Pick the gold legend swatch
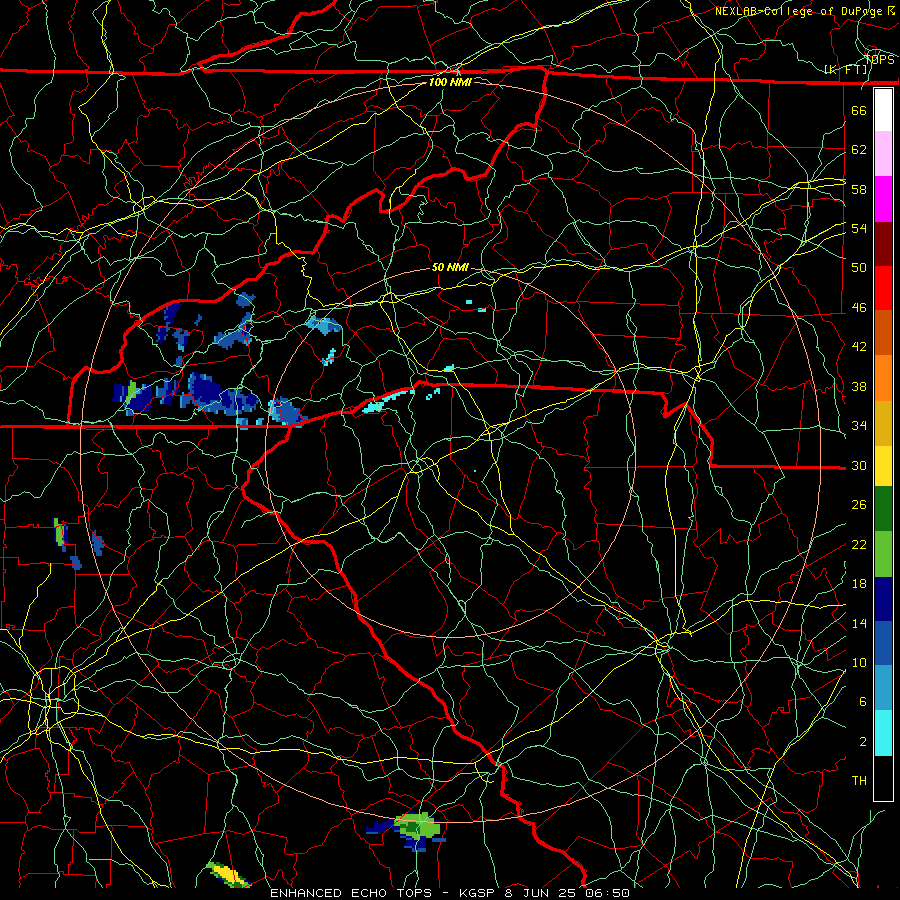The height and width of the screenshot is (900, 900). [883, 423]
